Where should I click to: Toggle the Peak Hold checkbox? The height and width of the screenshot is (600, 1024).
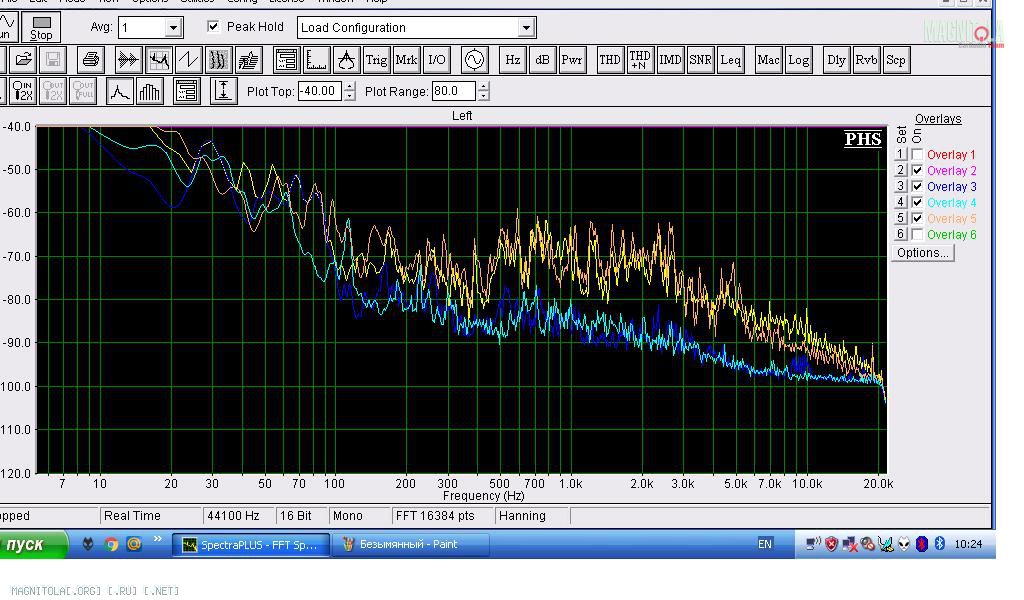213,26
